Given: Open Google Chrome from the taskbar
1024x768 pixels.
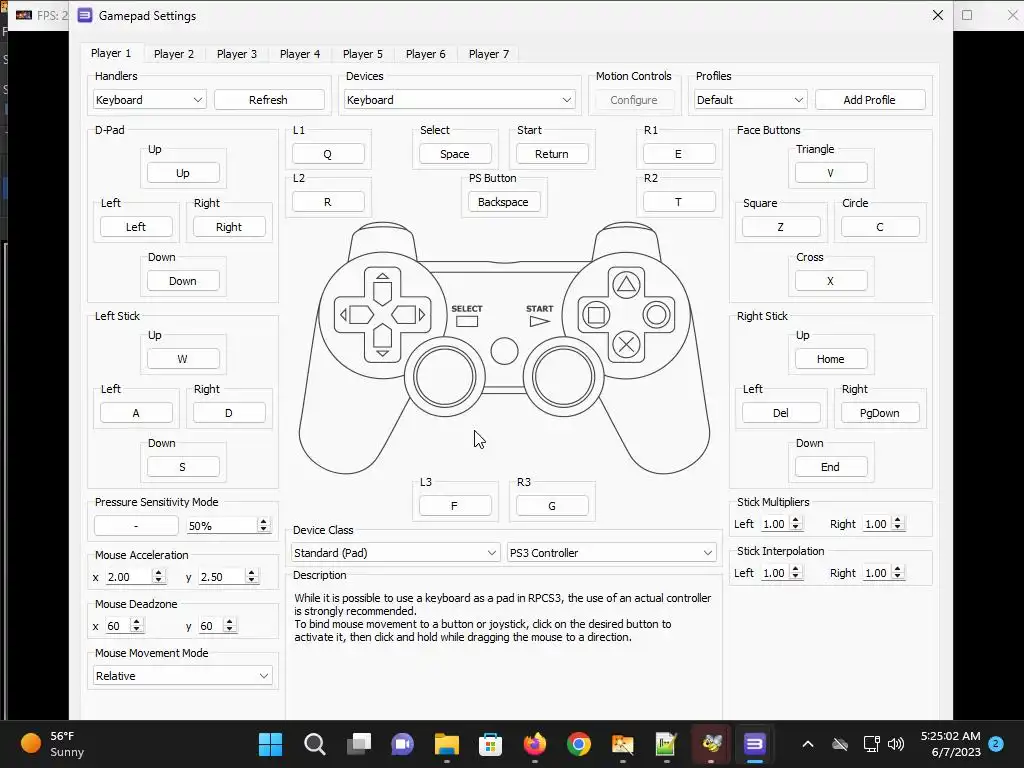Looking at the screenshot, I should [579, 744].
